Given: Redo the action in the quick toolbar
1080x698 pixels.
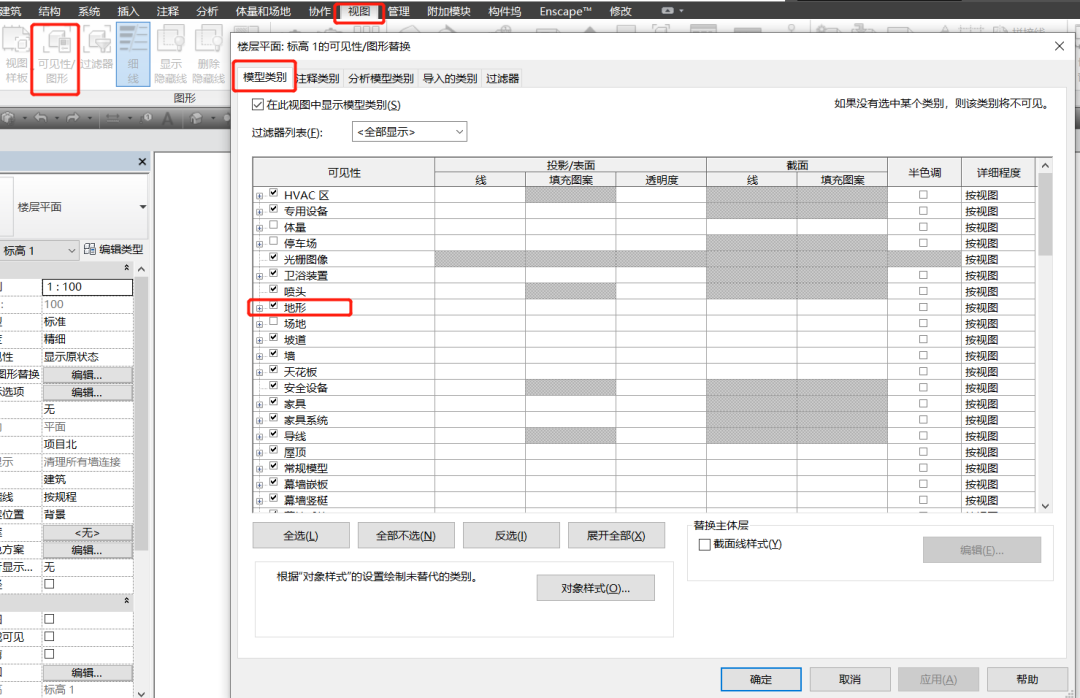Looking at the screenshot, I should tap(73, 119).
